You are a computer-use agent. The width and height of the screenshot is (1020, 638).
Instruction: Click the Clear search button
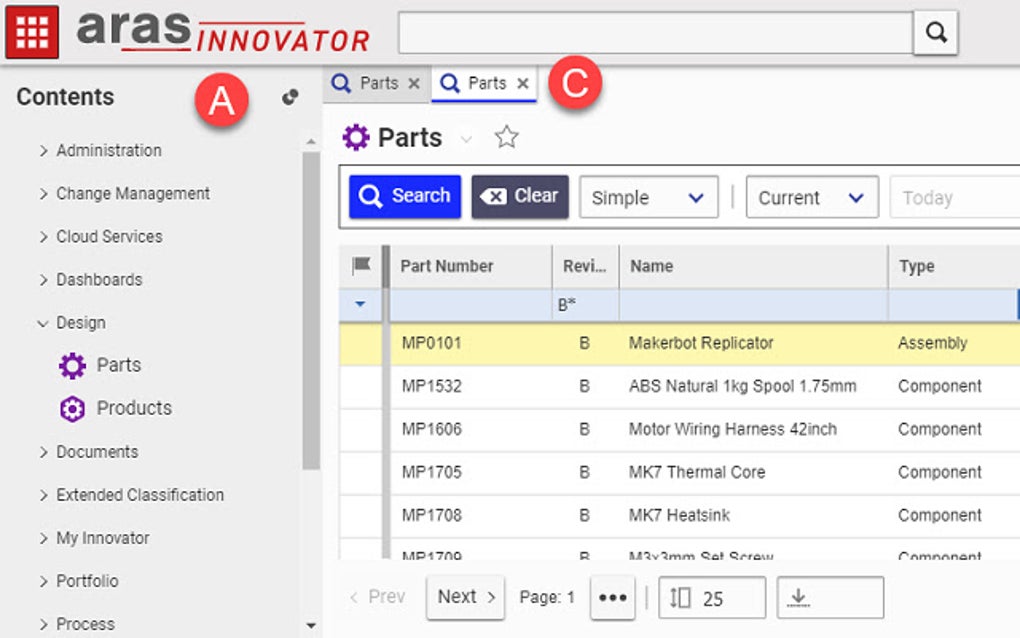[x=520, y=196]
